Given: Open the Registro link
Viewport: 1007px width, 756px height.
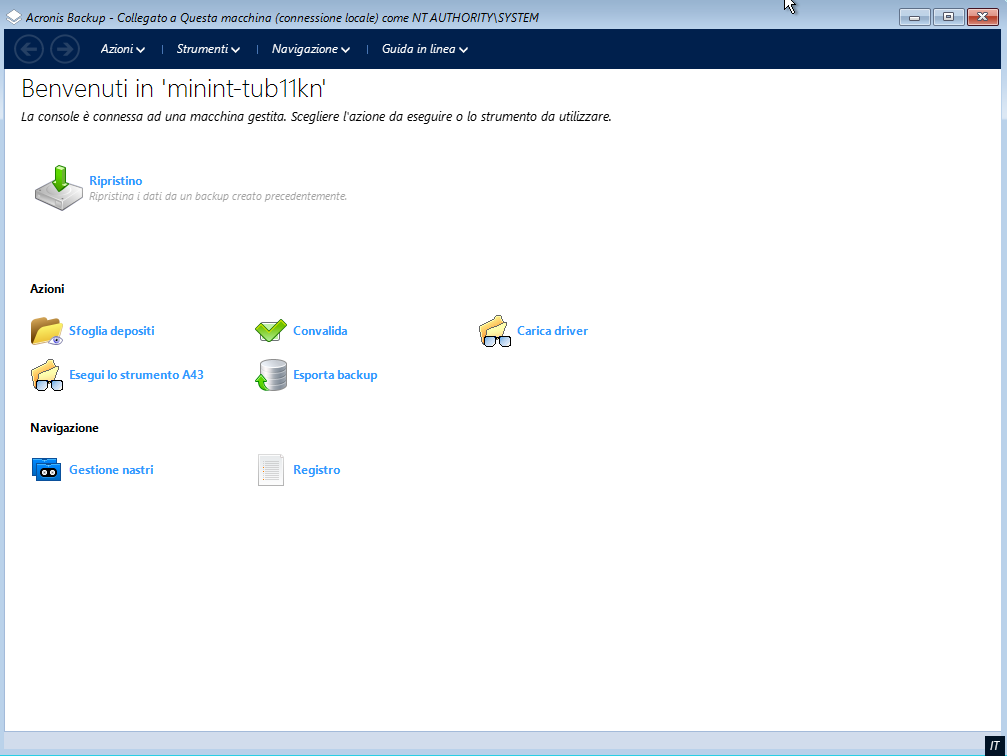Looking at the screenshot, I should coord(317,470).
